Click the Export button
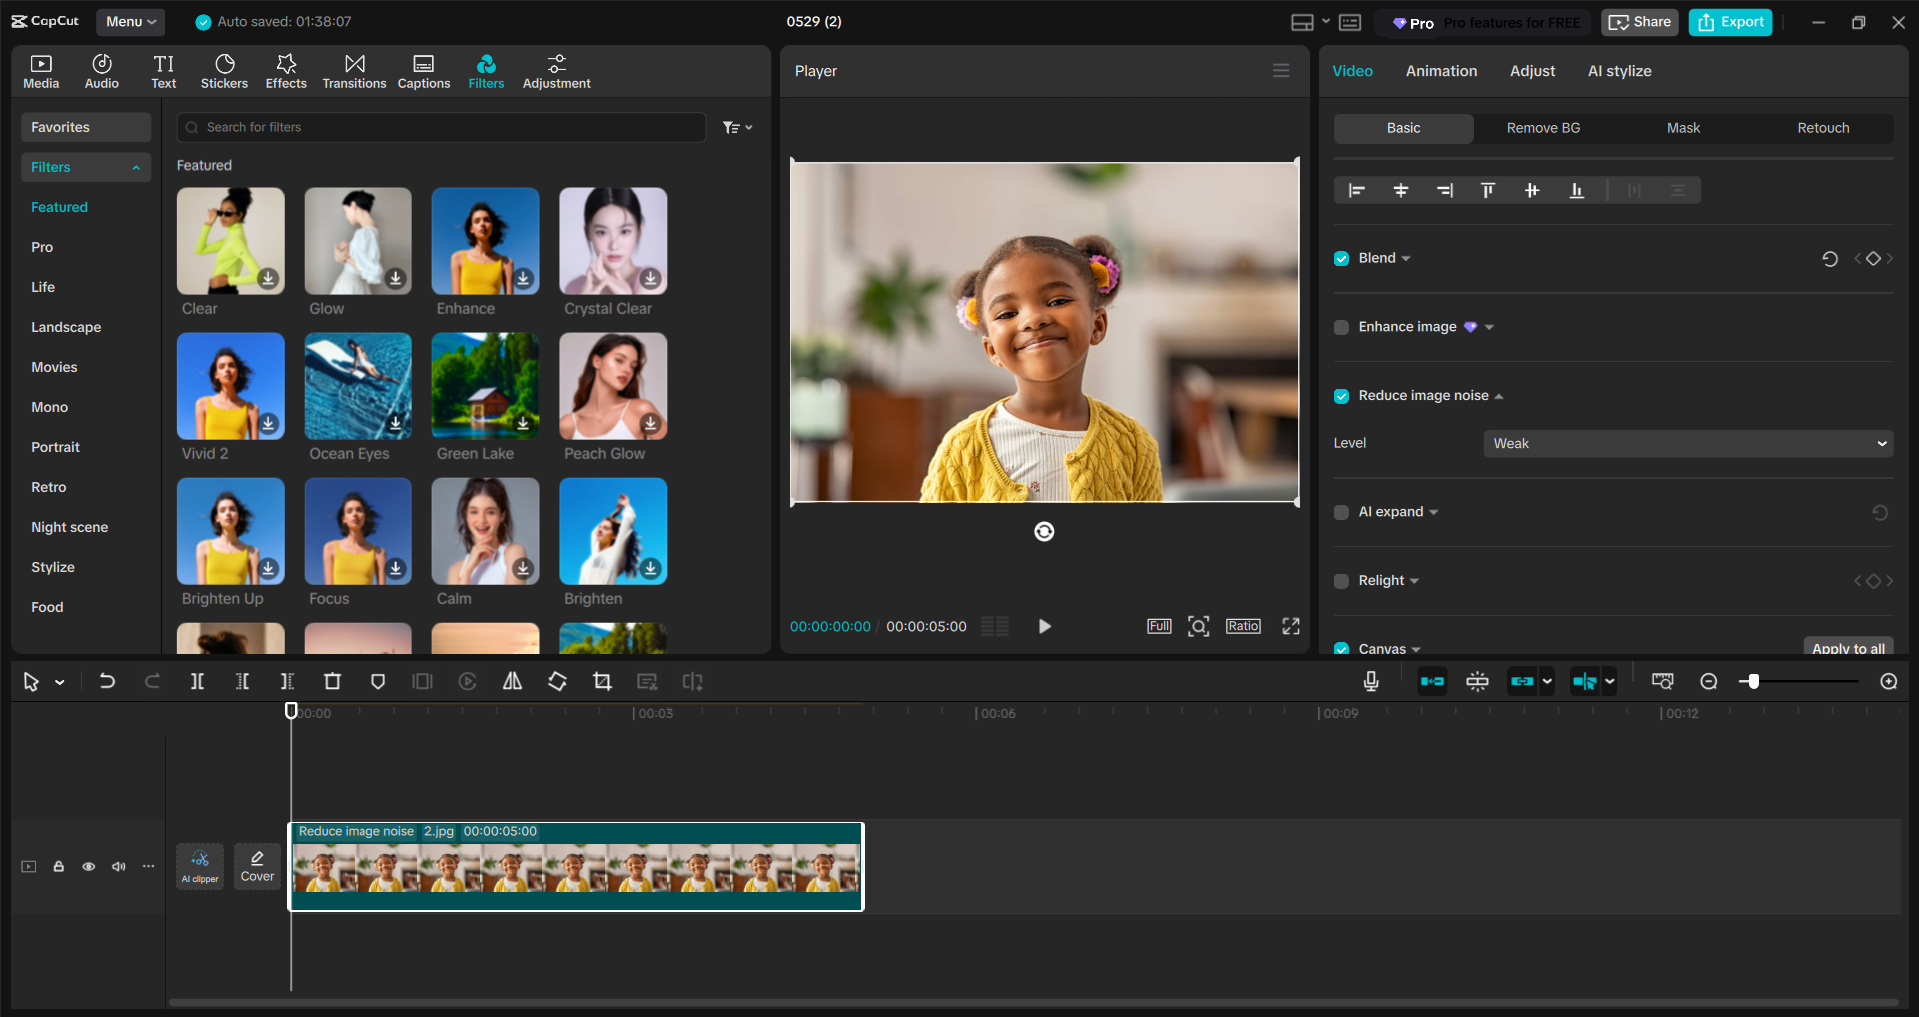This screenshot has height=1017, width=1919. pyautogui.click(x=1729, y=21)
